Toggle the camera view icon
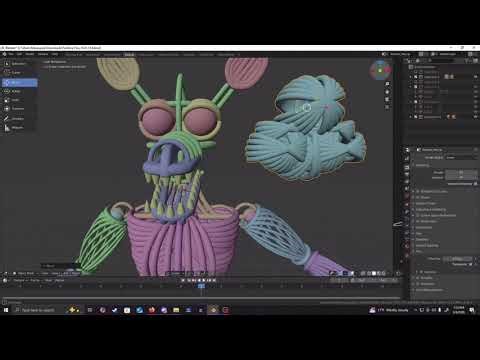The height and width of the screenshot is (360, 480). point(387,99)
